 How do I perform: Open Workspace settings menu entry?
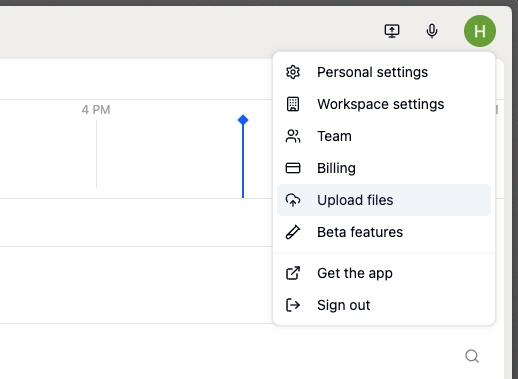384,104
